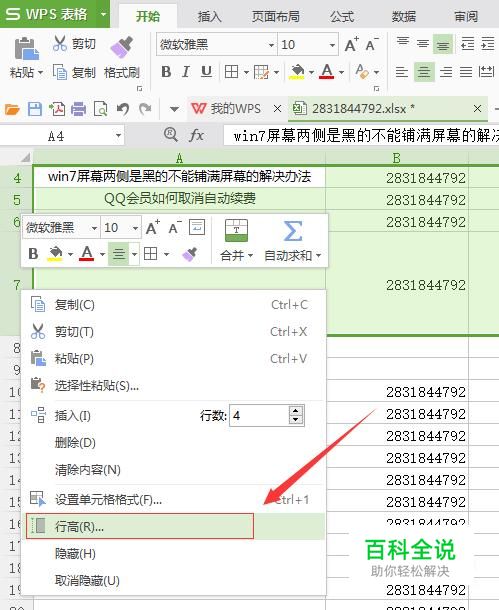Toggle top vertical alignment in ribbon
This screenshot has width=499, height=610.
[x=403, y=42]
